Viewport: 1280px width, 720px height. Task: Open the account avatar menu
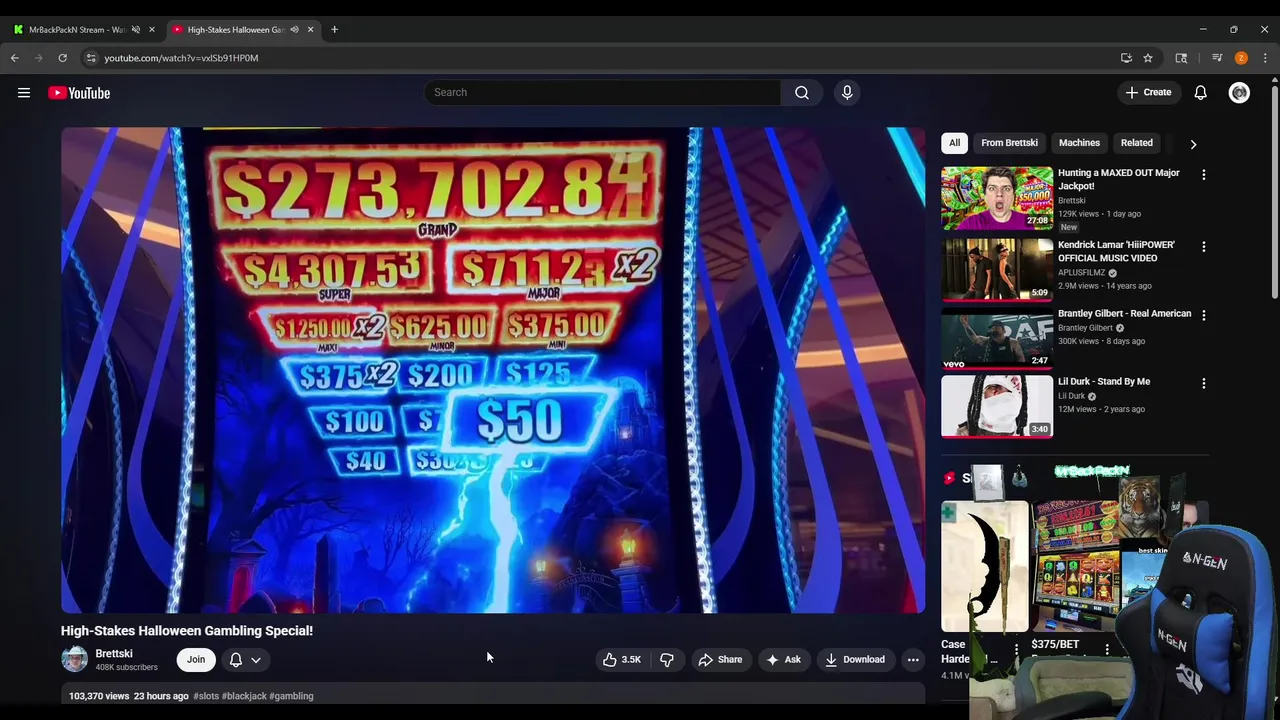pyautogui.click(x=1239, y=93)
